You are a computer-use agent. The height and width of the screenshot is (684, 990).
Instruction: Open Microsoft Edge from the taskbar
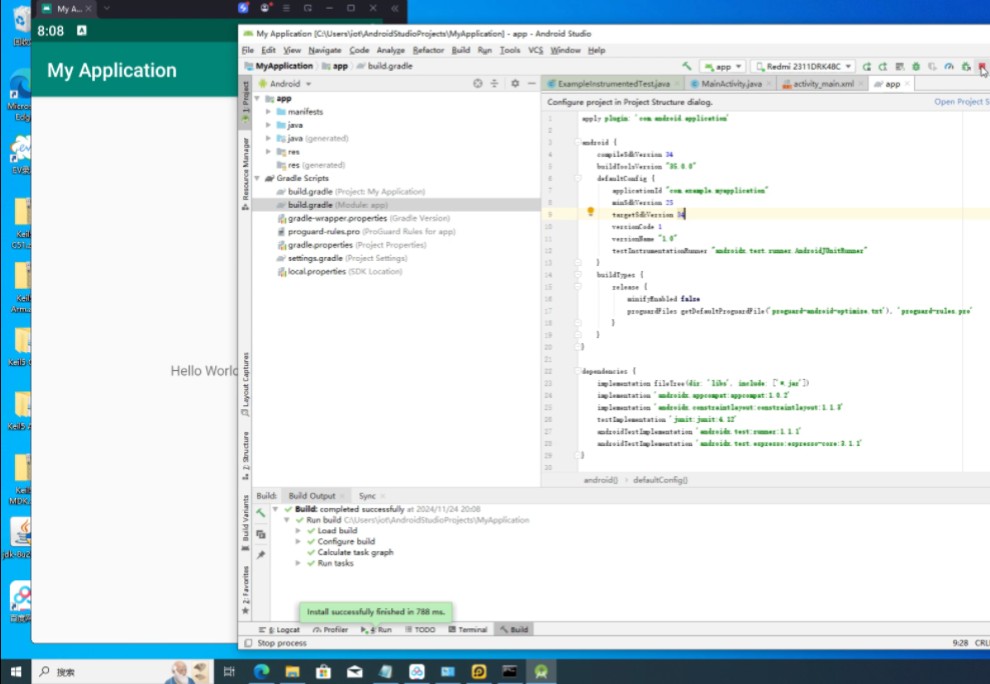(x=261, y=671)
